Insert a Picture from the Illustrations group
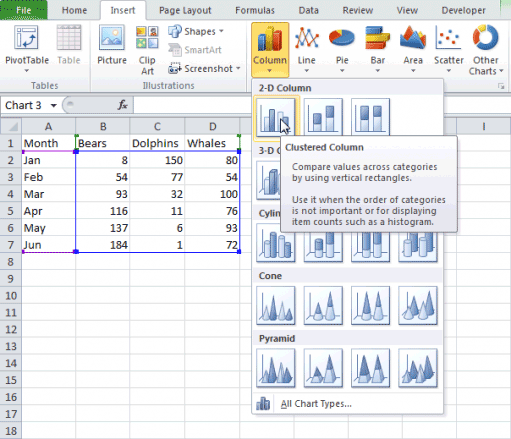Image resolution: width=511 pixels, height=439 pixels. [112, 45]
